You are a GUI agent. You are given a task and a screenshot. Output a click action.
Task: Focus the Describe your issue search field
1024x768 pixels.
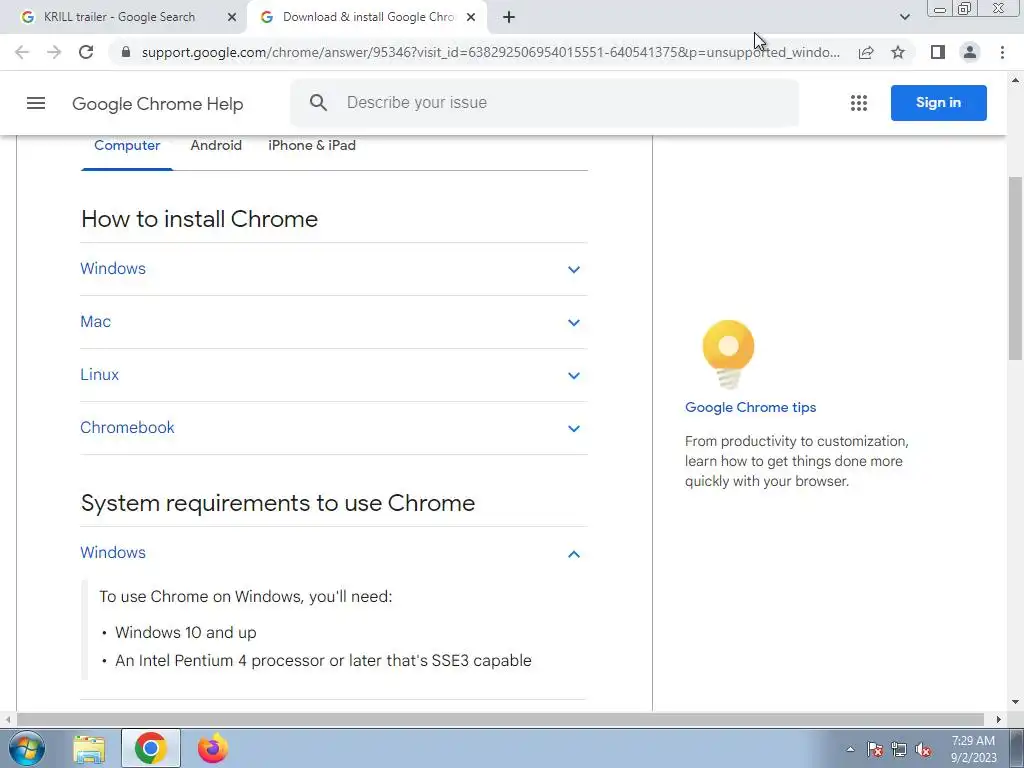point(544,103)
